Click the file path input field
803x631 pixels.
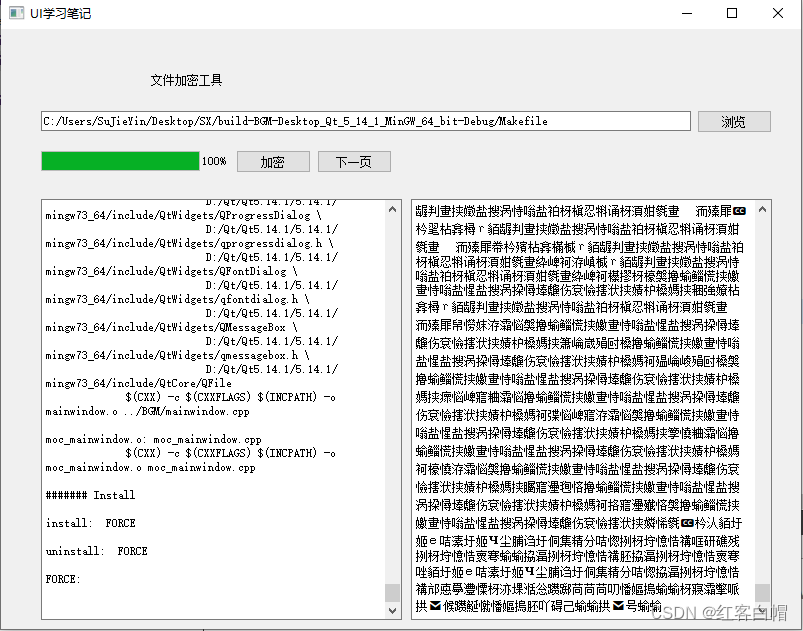(366, 121)
